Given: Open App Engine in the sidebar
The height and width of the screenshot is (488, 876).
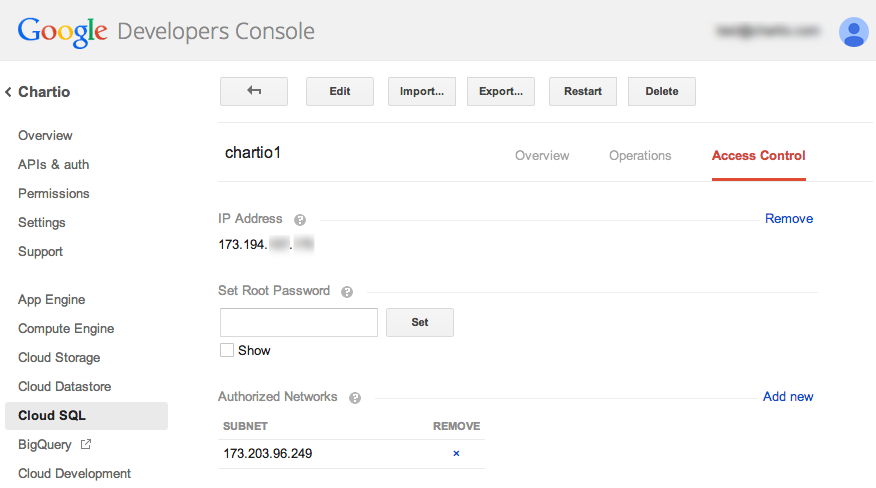Looking at the screenshot, I should coord(51,300).
